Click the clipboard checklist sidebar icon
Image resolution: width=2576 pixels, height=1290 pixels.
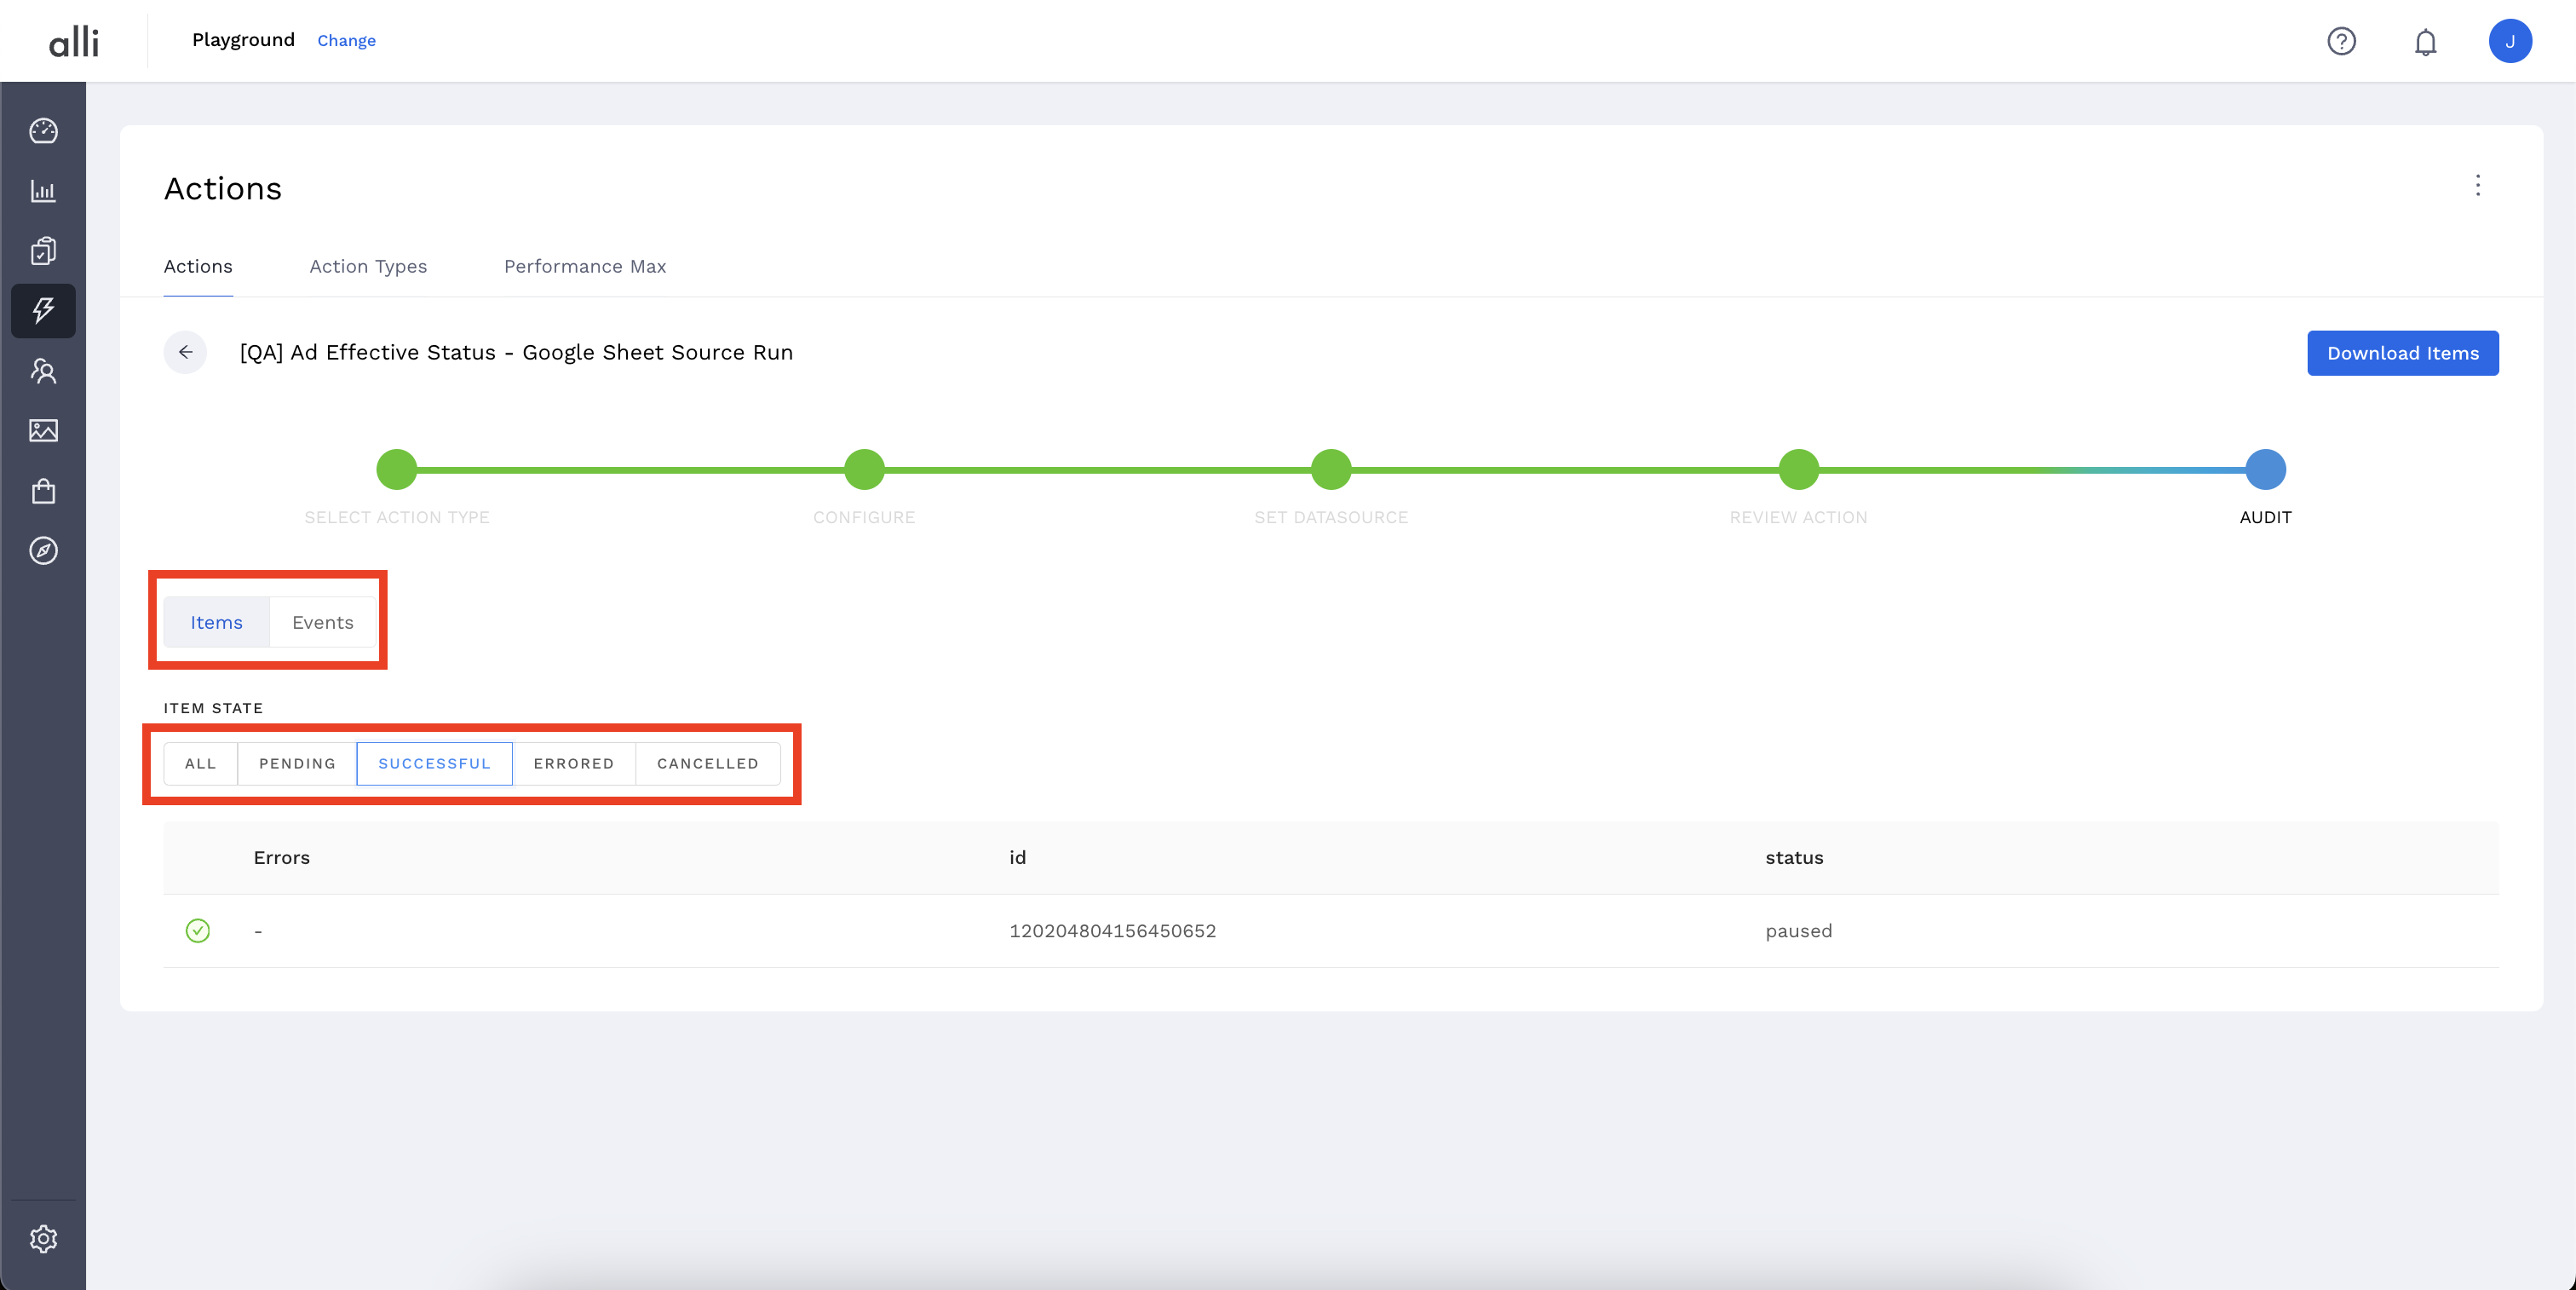pyautogui.click(x=43, y=251)
